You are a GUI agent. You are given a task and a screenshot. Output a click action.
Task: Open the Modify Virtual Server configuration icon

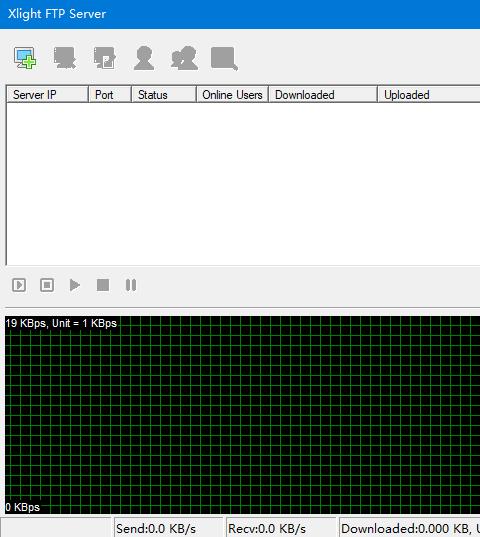pyautogui.click(x=104, y=58)
